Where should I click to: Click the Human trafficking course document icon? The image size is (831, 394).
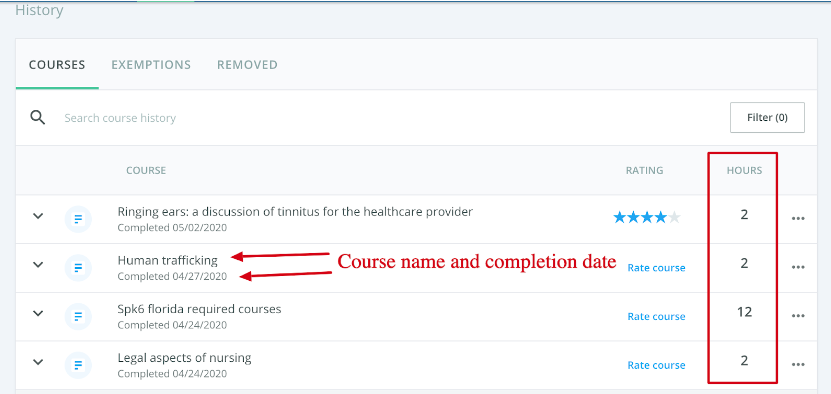coord(78,268)
